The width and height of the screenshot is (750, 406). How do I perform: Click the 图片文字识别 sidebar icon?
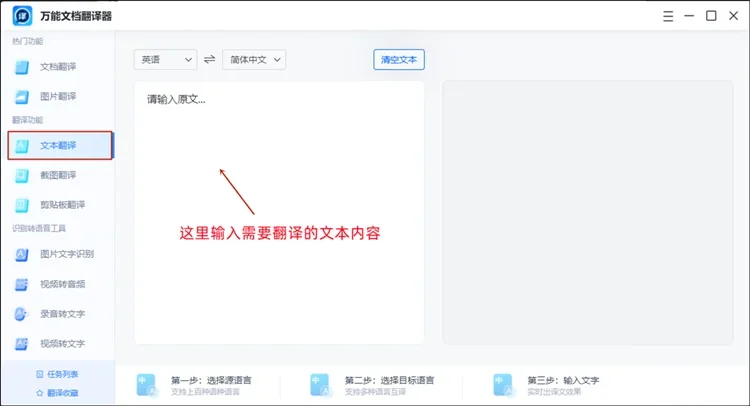pyautogui.click(x=22, y=254)
